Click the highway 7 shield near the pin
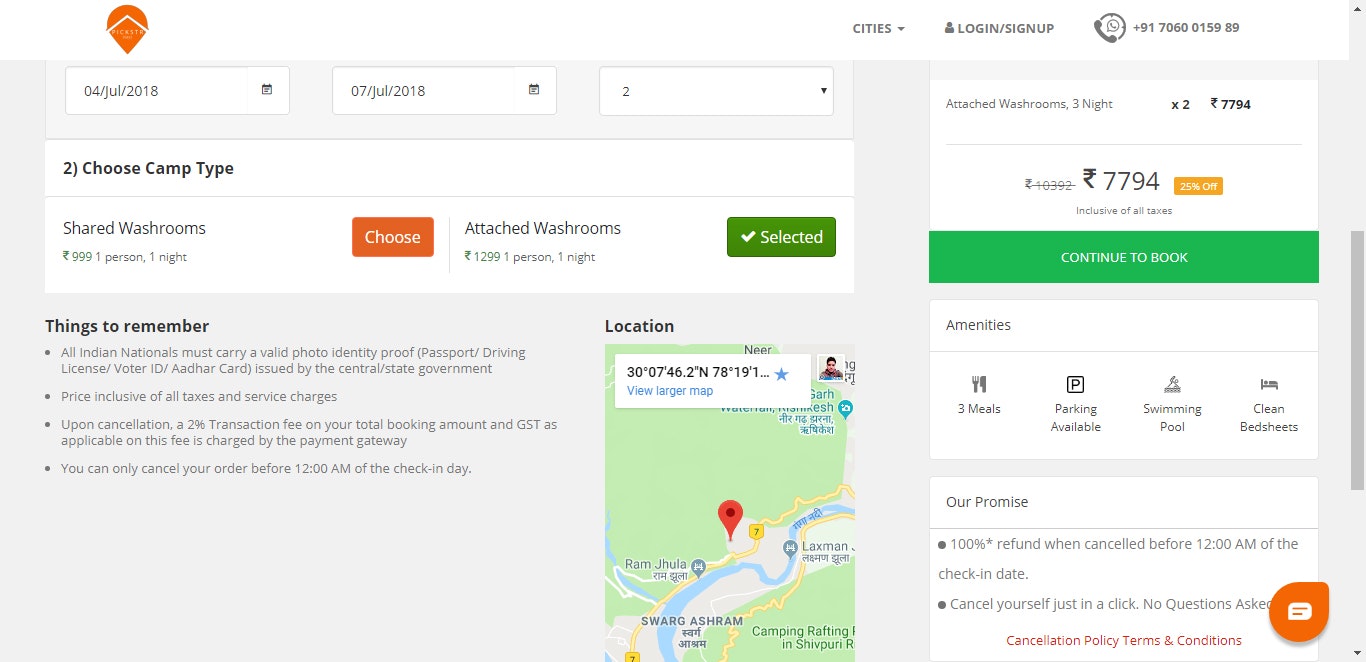Image resolution: width=1366 pixels, height=662 pixels. pyautogui.click(x=757, y=532)
